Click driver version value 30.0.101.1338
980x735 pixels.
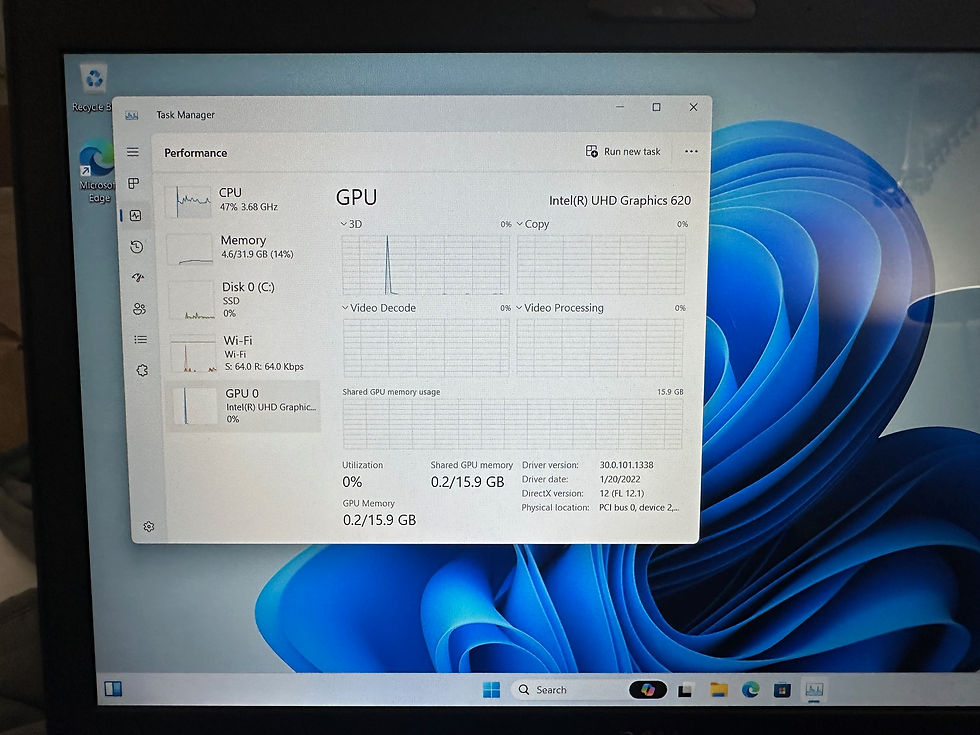(626, 465)
